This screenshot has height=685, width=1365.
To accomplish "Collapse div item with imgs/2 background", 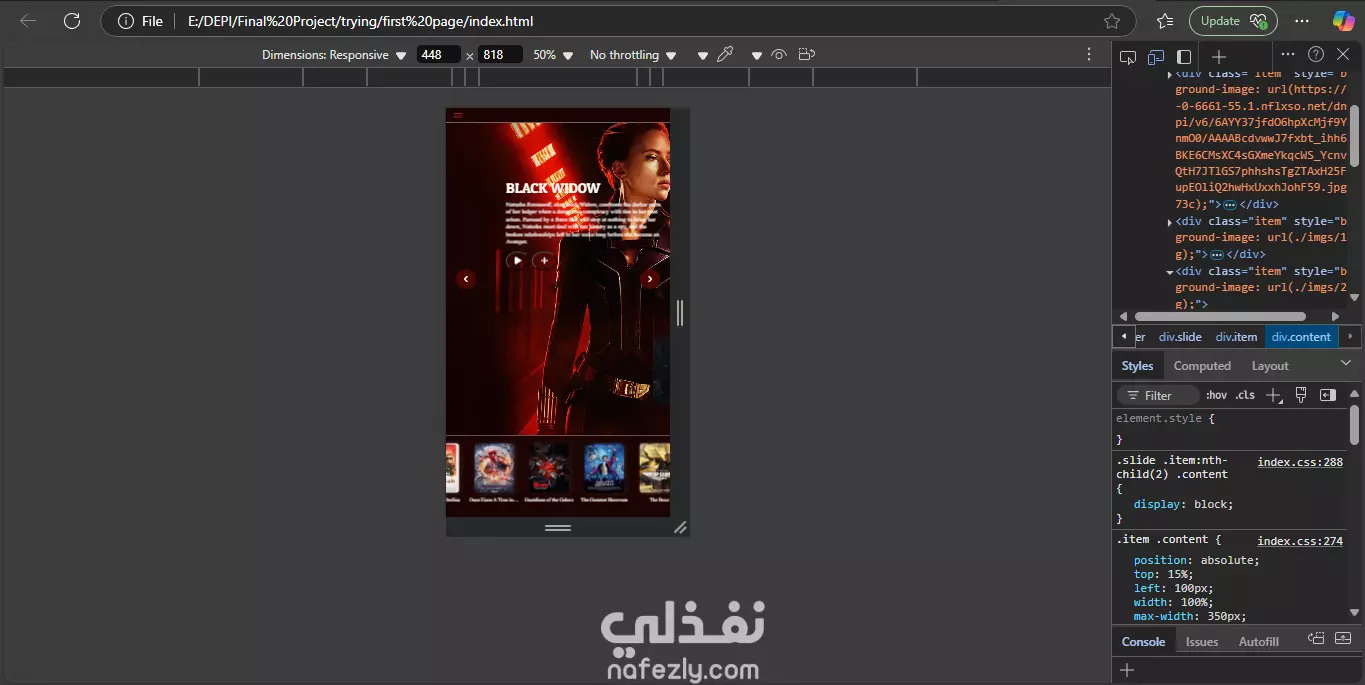I will point(1169,272).
